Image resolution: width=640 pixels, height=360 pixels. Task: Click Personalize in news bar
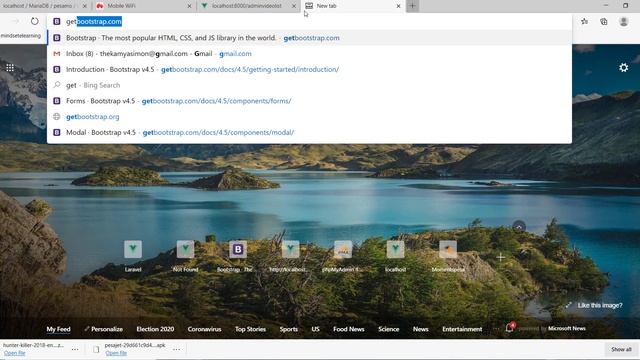[103, 329]
